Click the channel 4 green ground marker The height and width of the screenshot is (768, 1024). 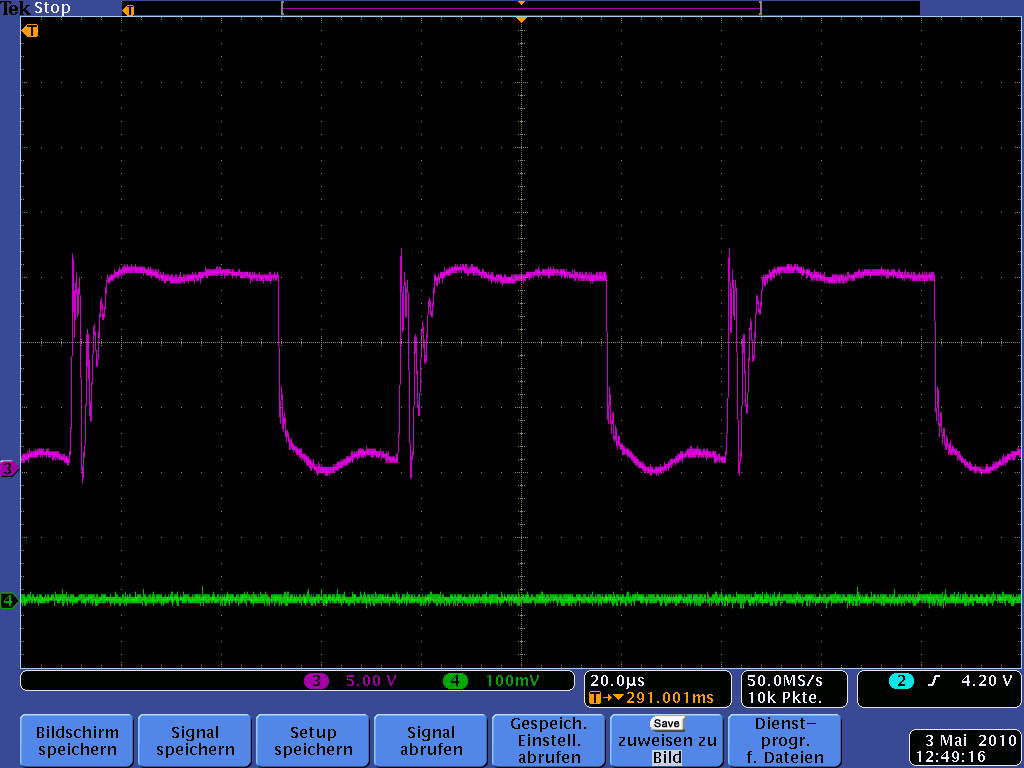click(8, 600)
